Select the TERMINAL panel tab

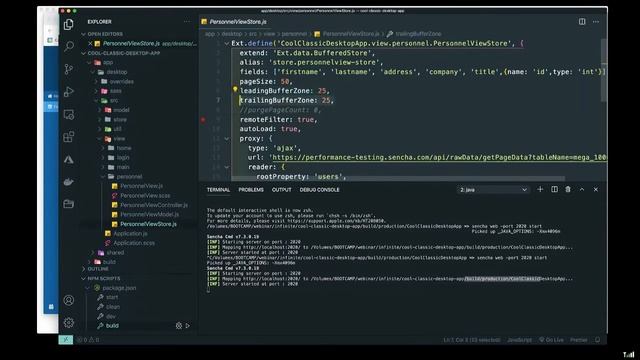click(x=218, y=190)
